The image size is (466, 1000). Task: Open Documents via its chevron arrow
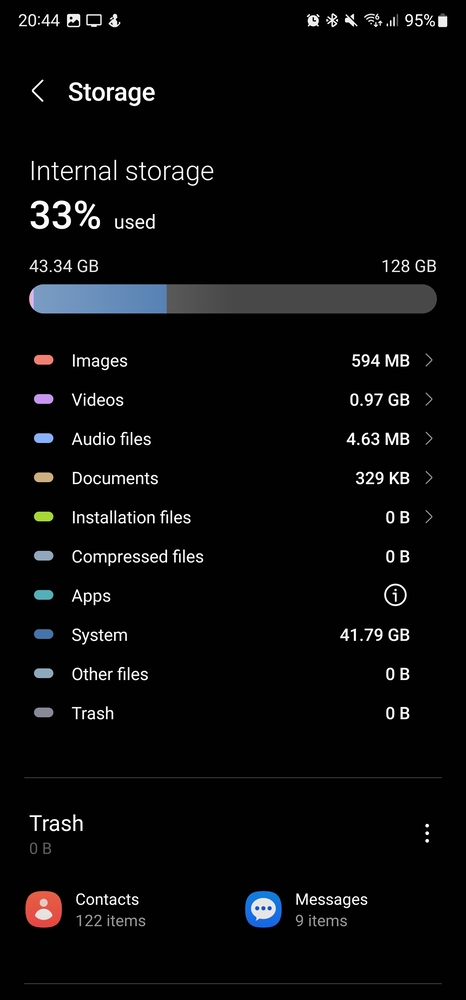click(x=429, y=478)
